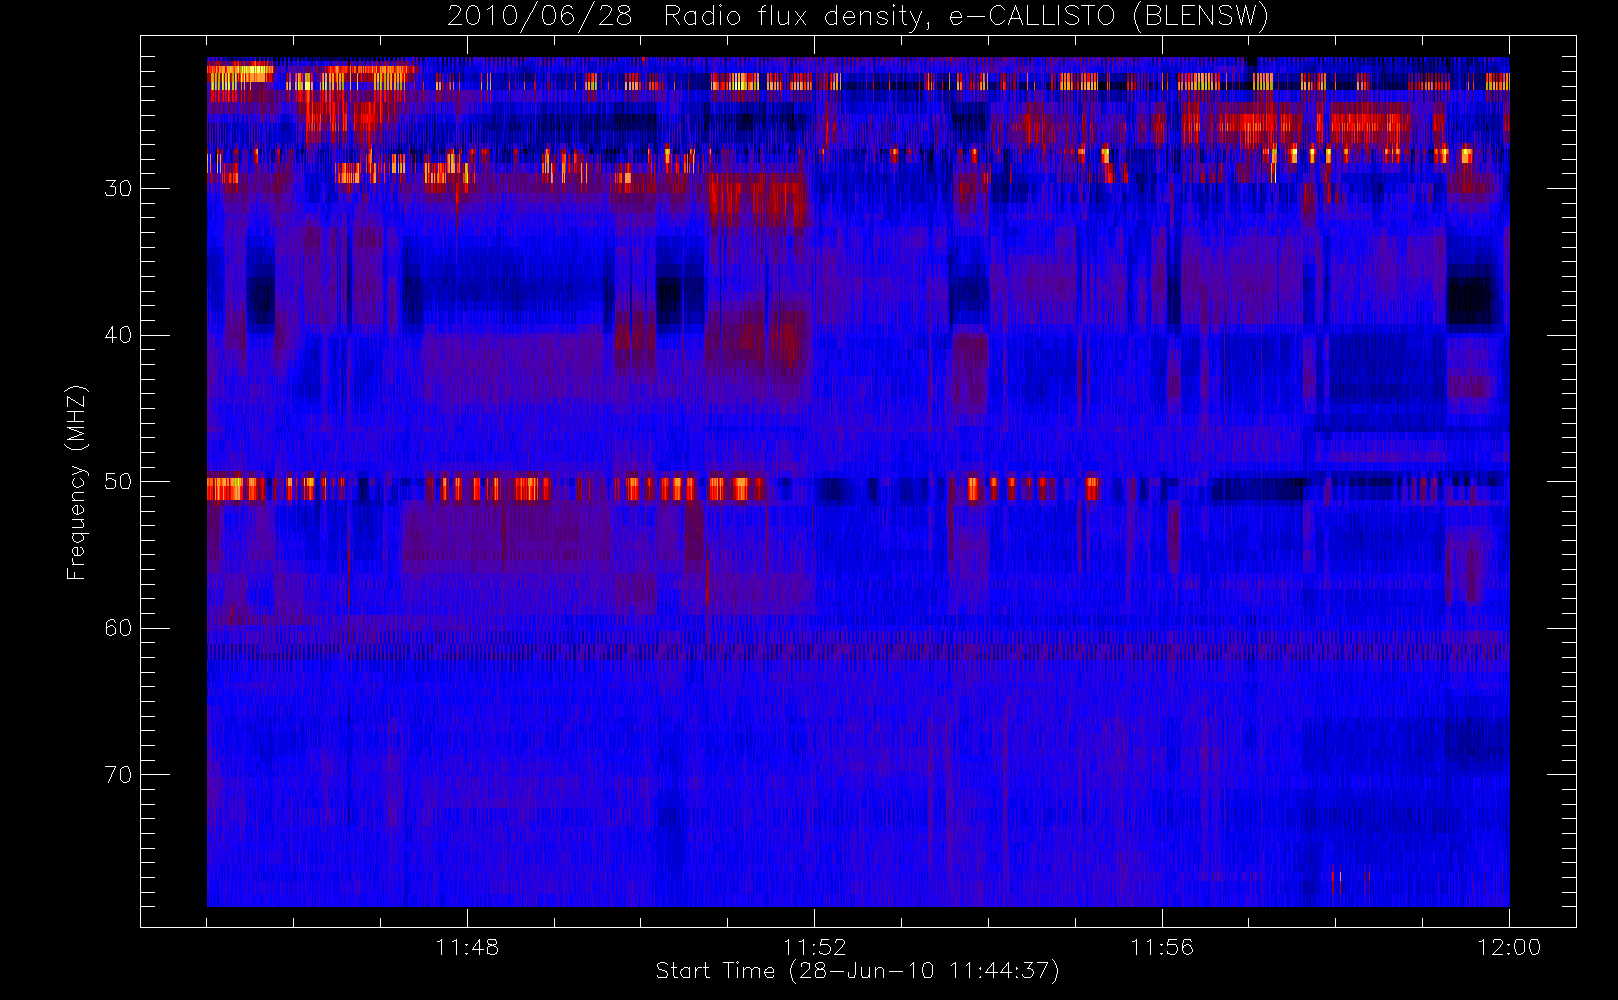Click the 70 frequency tick label
This screenshot has width=1618, height=1000.
coord(118,775)
